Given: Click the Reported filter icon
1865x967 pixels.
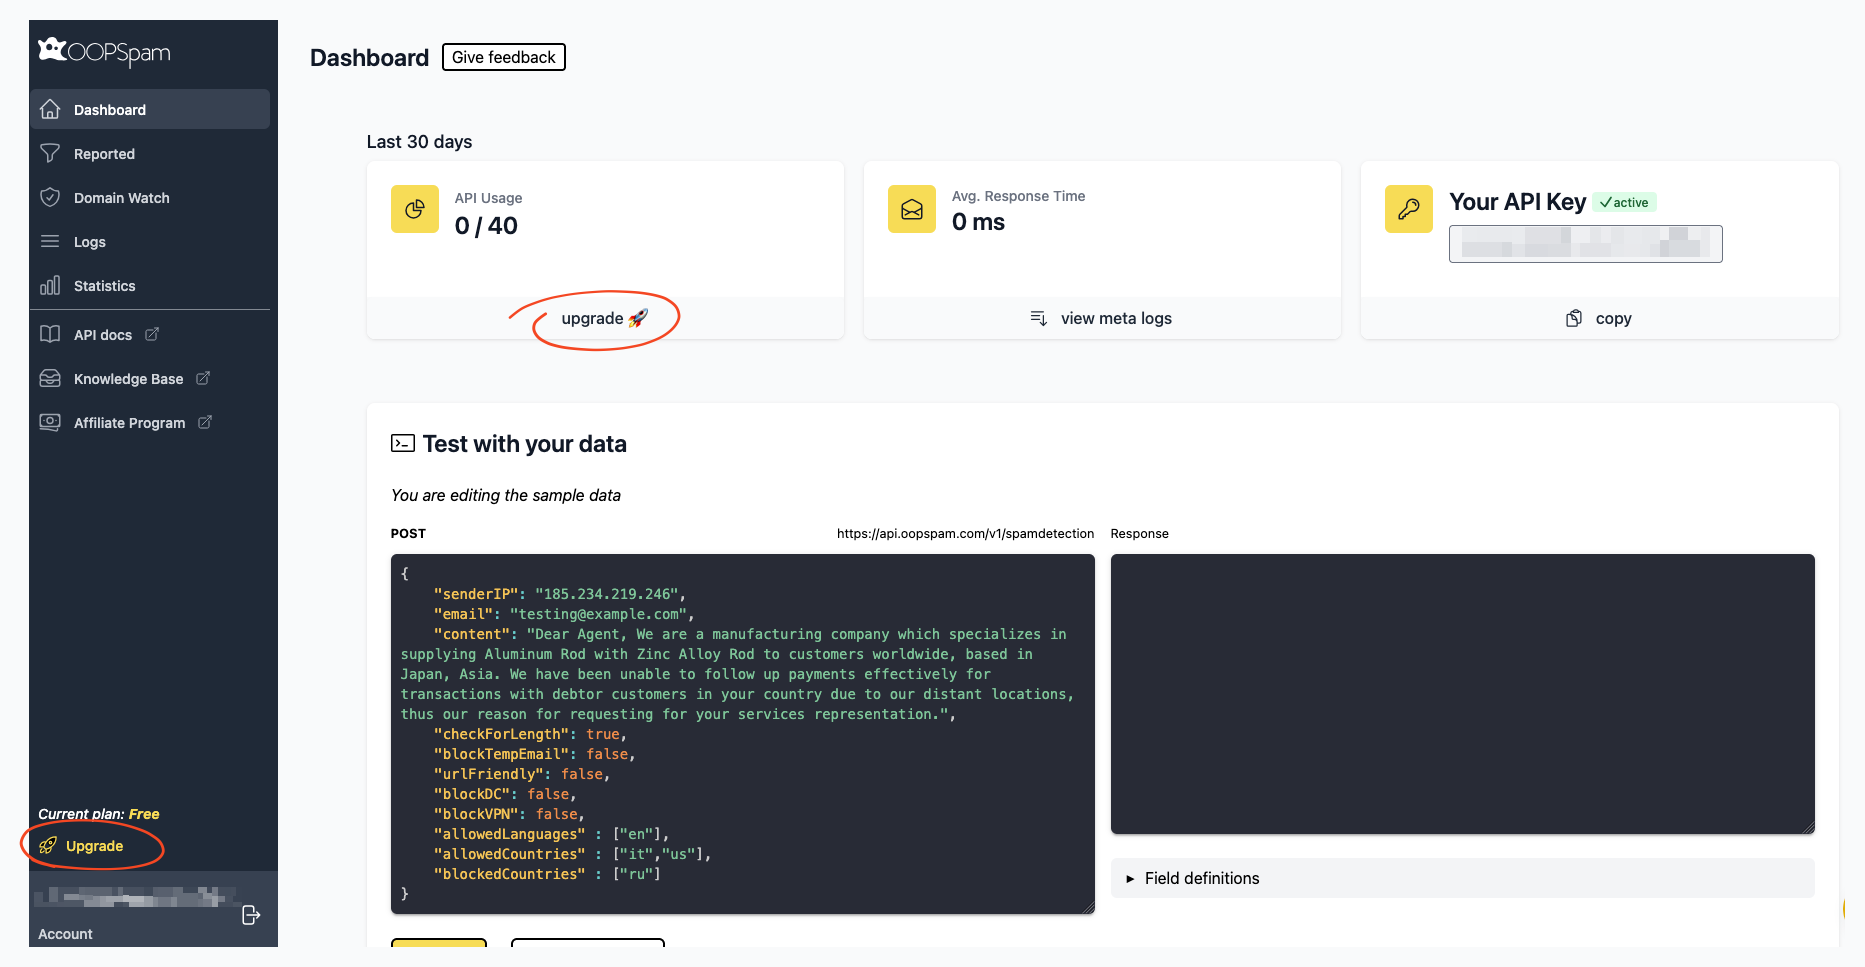Looking at the screenshot, I should pyautogui.click(x=50, y=153).
